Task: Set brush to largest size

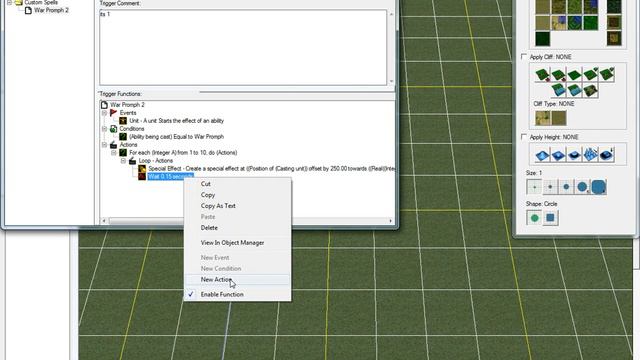Action: 598,187
